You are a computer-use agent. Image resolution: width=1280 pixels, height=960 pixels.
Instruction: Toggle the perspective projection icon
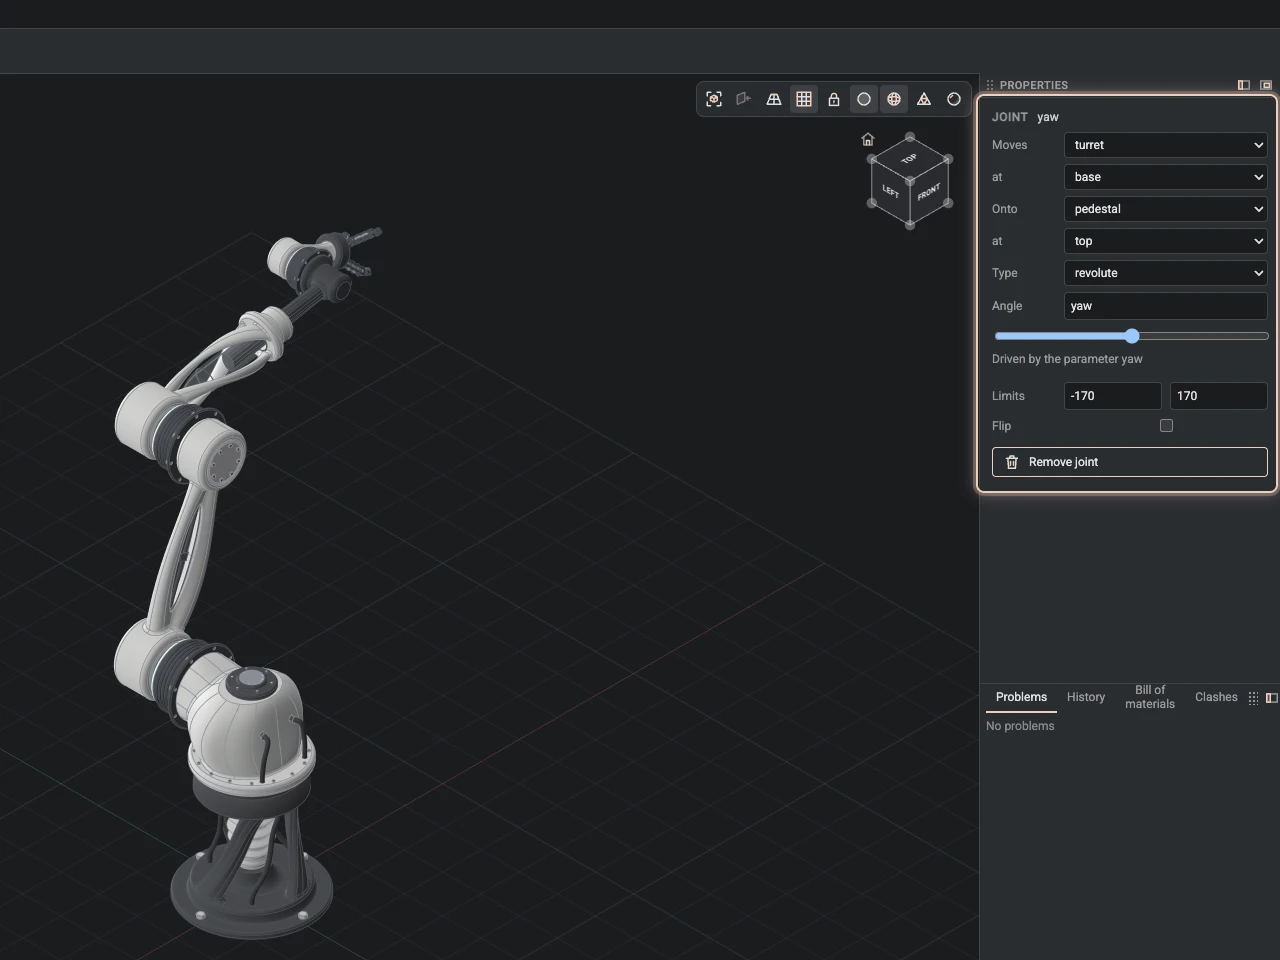(774, 99)
